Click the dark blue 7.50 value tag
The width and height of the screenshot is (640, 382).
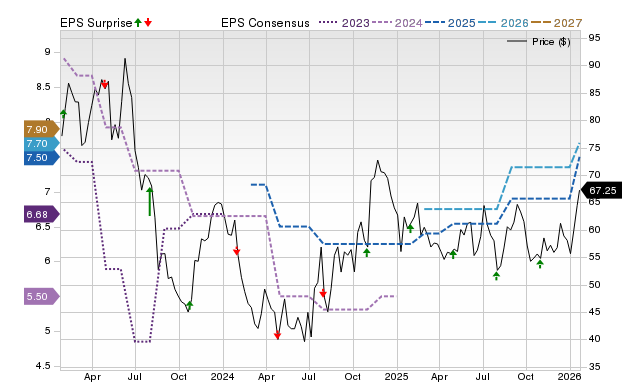pos(41,158)
